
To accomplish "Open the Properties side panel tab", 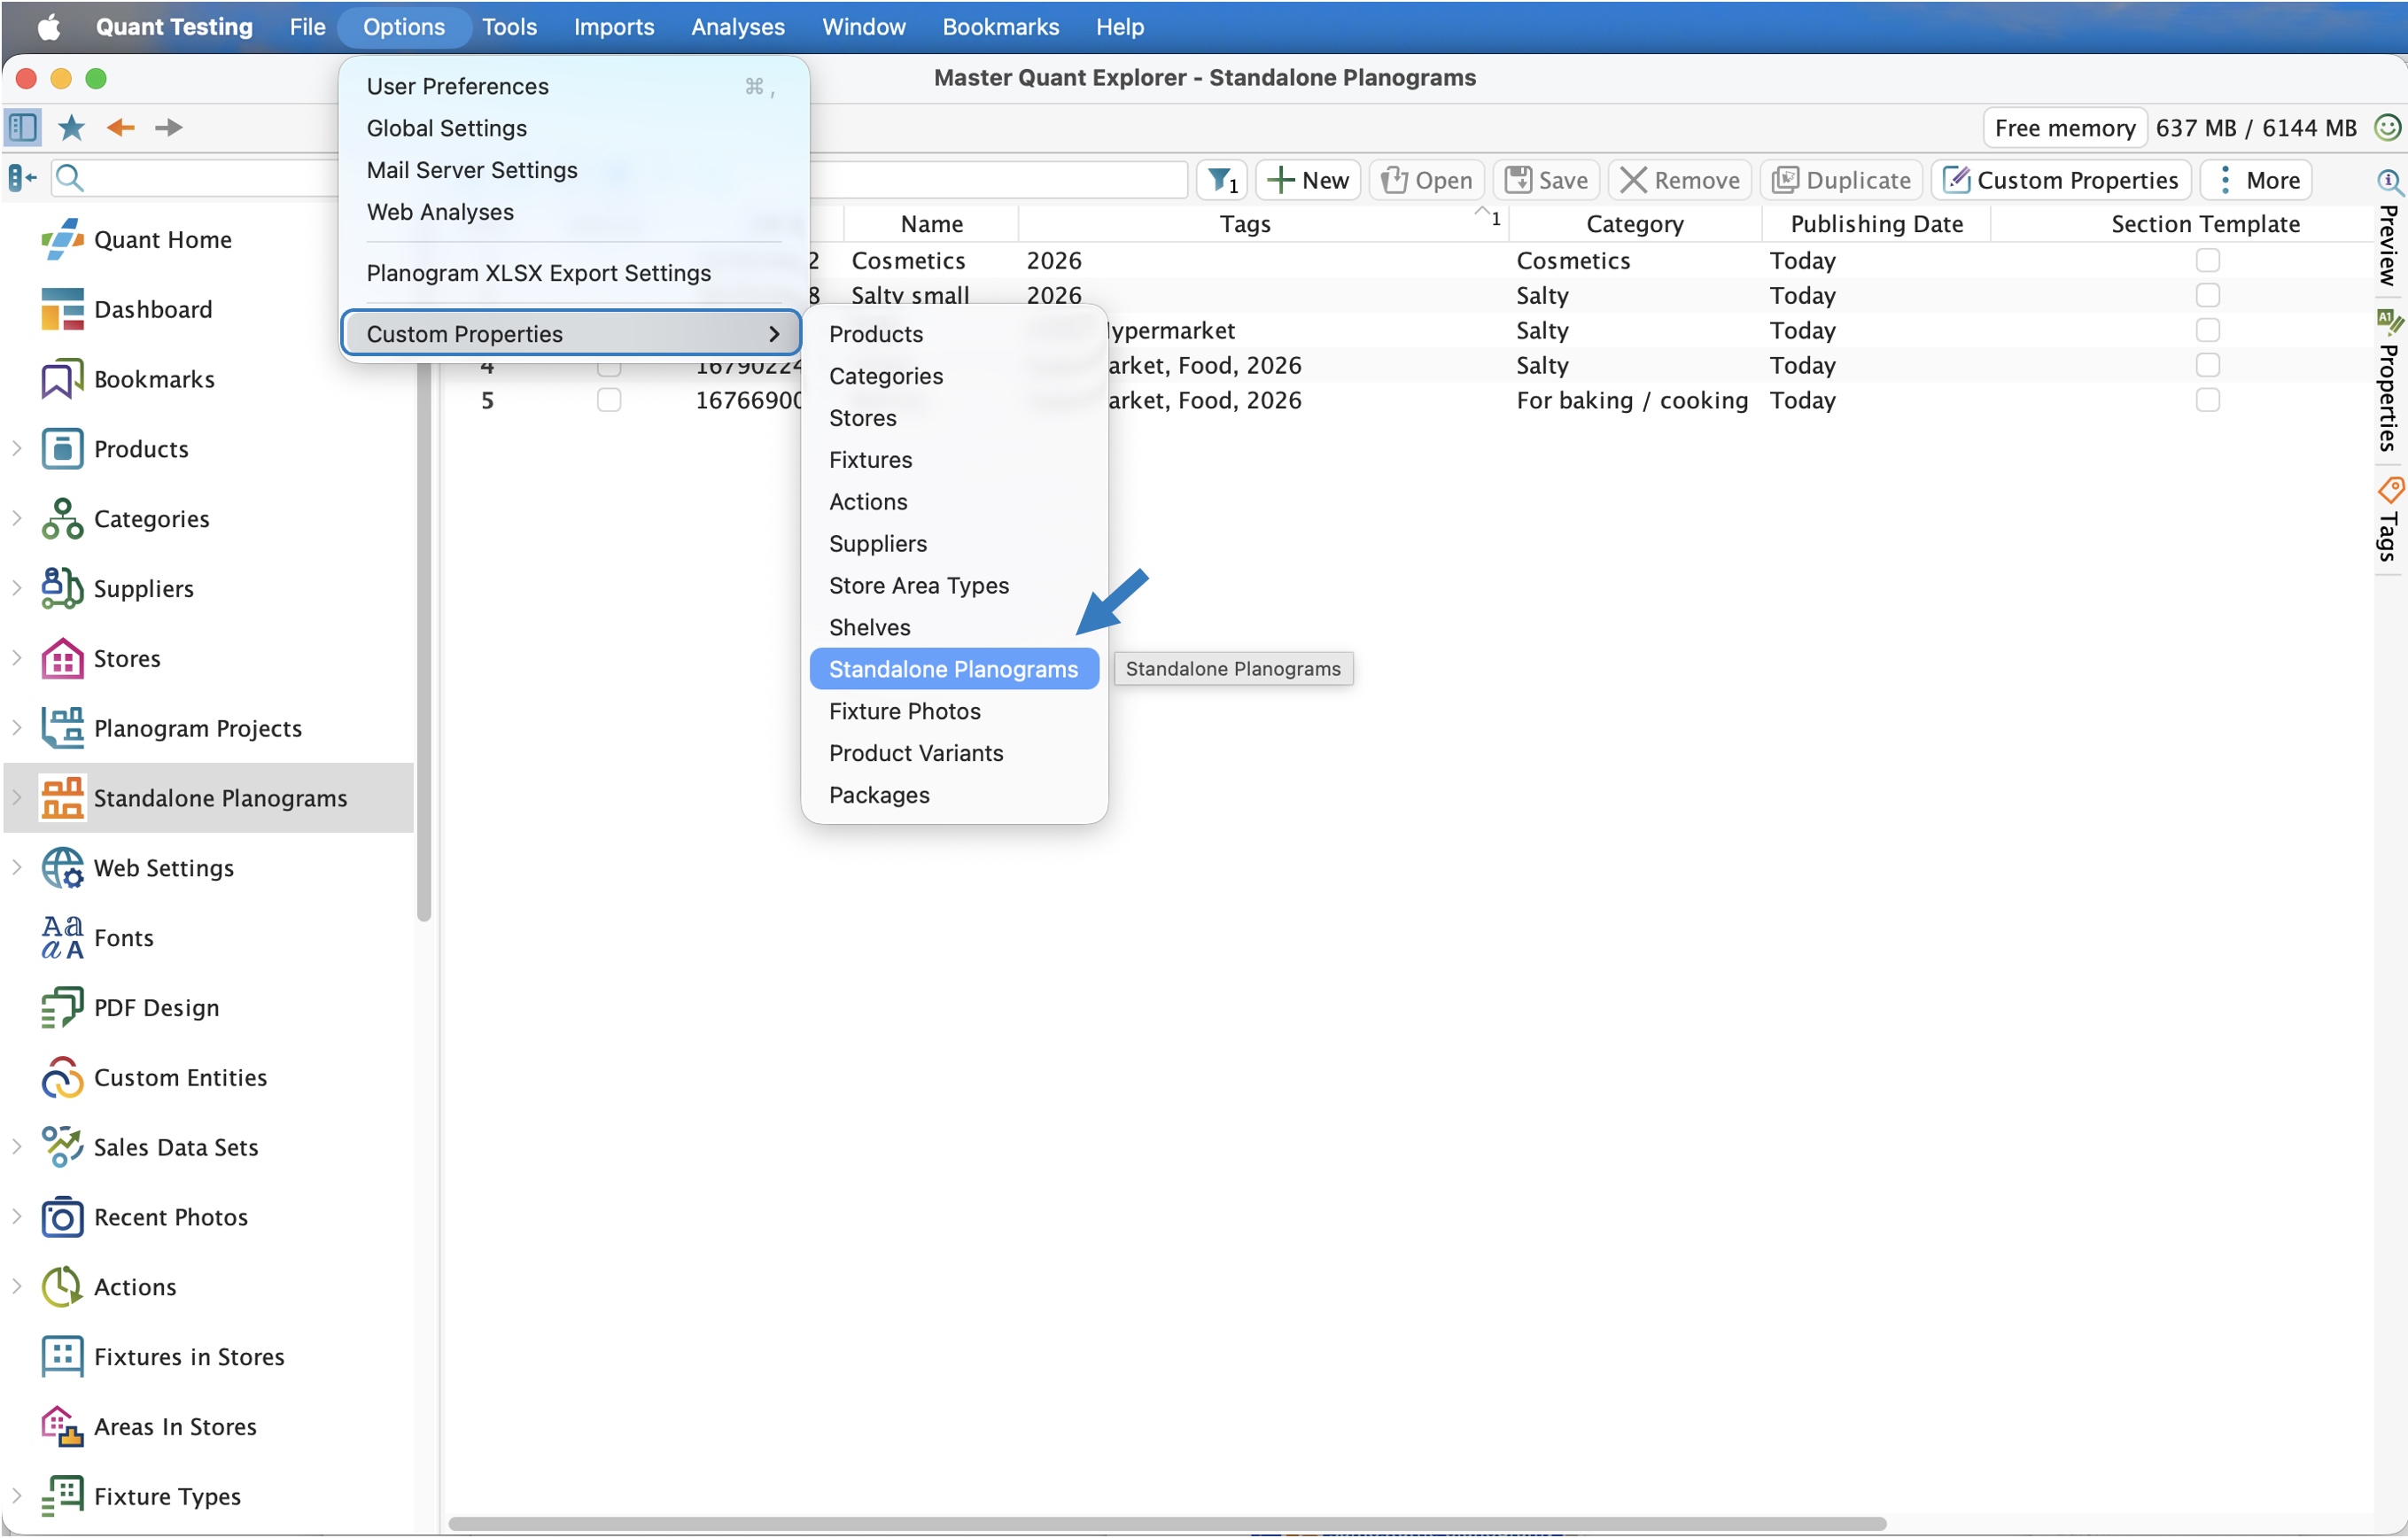I will tap(2389, 383).
